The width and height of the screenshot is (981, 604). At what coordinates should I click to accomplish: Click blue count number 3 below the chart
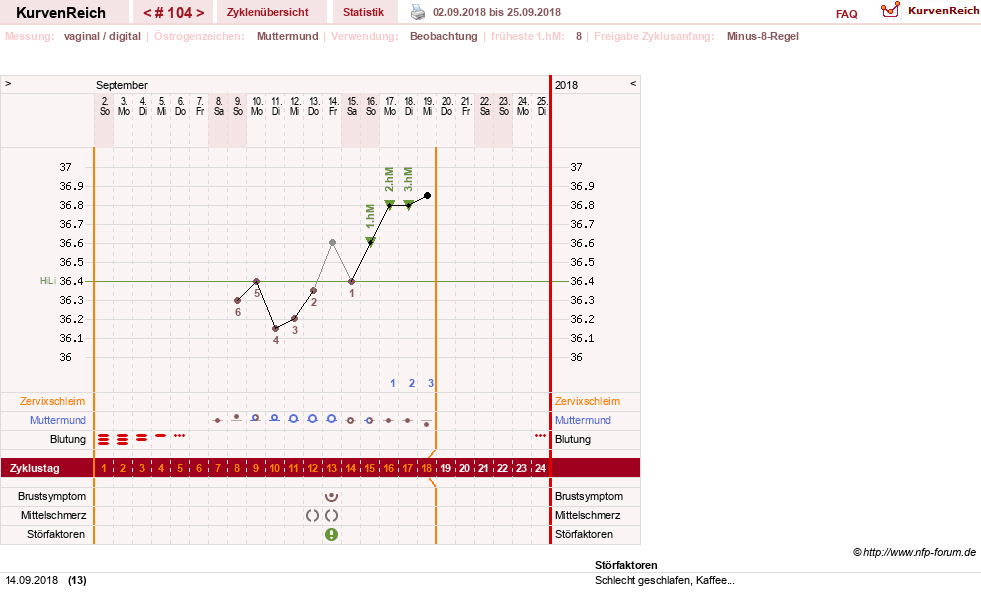pyautogui.click(x=430, y=383)
